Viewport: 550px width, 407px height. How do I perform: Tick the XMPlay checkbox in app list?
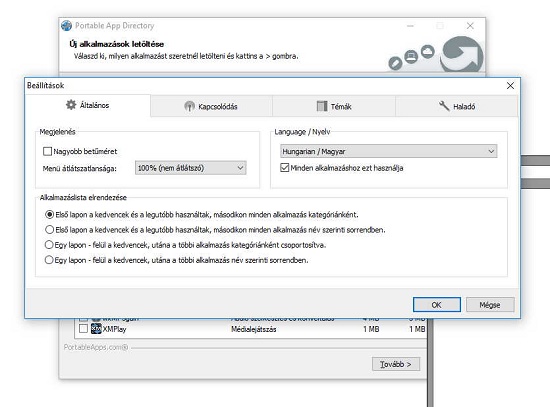click(83, 329)
